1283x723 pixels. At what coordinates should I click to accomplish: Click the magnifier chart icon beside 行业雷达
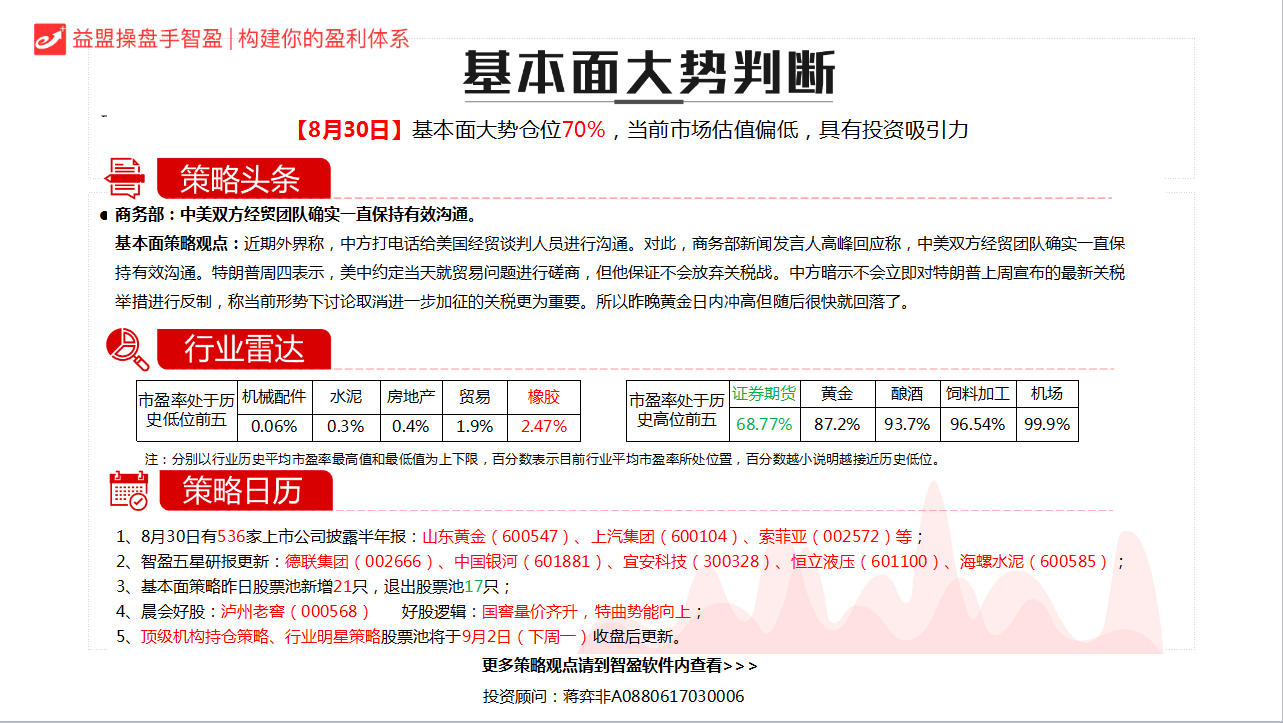(127, 349)
